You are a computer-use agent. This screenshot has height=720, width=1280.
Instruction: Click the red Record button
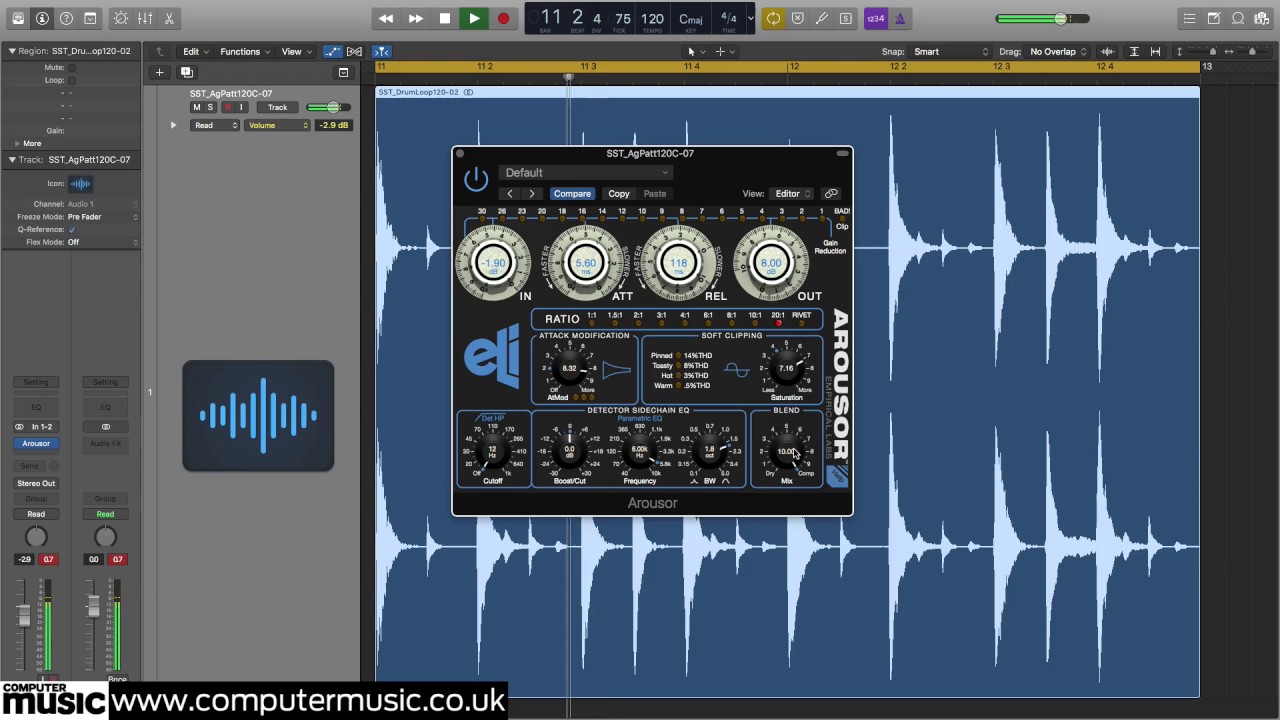(503, 18)
